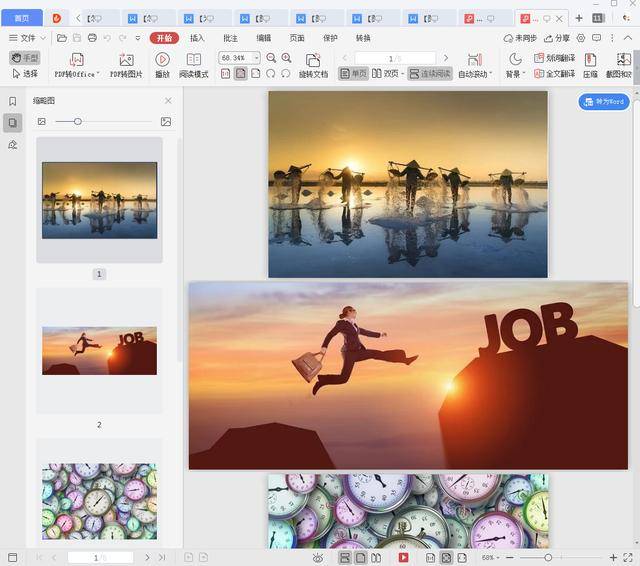Click the print icon in quick access bar
The image size is (640, 566).
92,38
